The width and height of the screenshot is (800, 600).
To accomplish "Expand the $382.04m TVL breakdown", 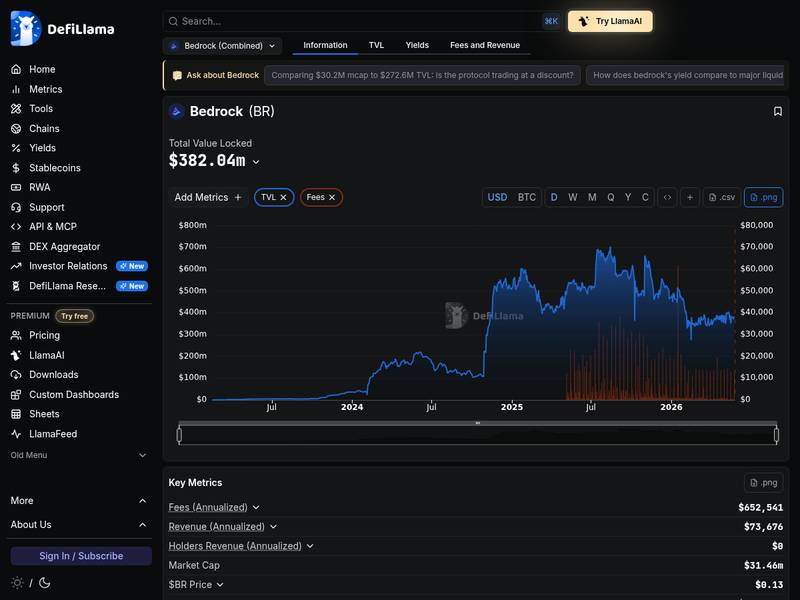I will point(256,162).
